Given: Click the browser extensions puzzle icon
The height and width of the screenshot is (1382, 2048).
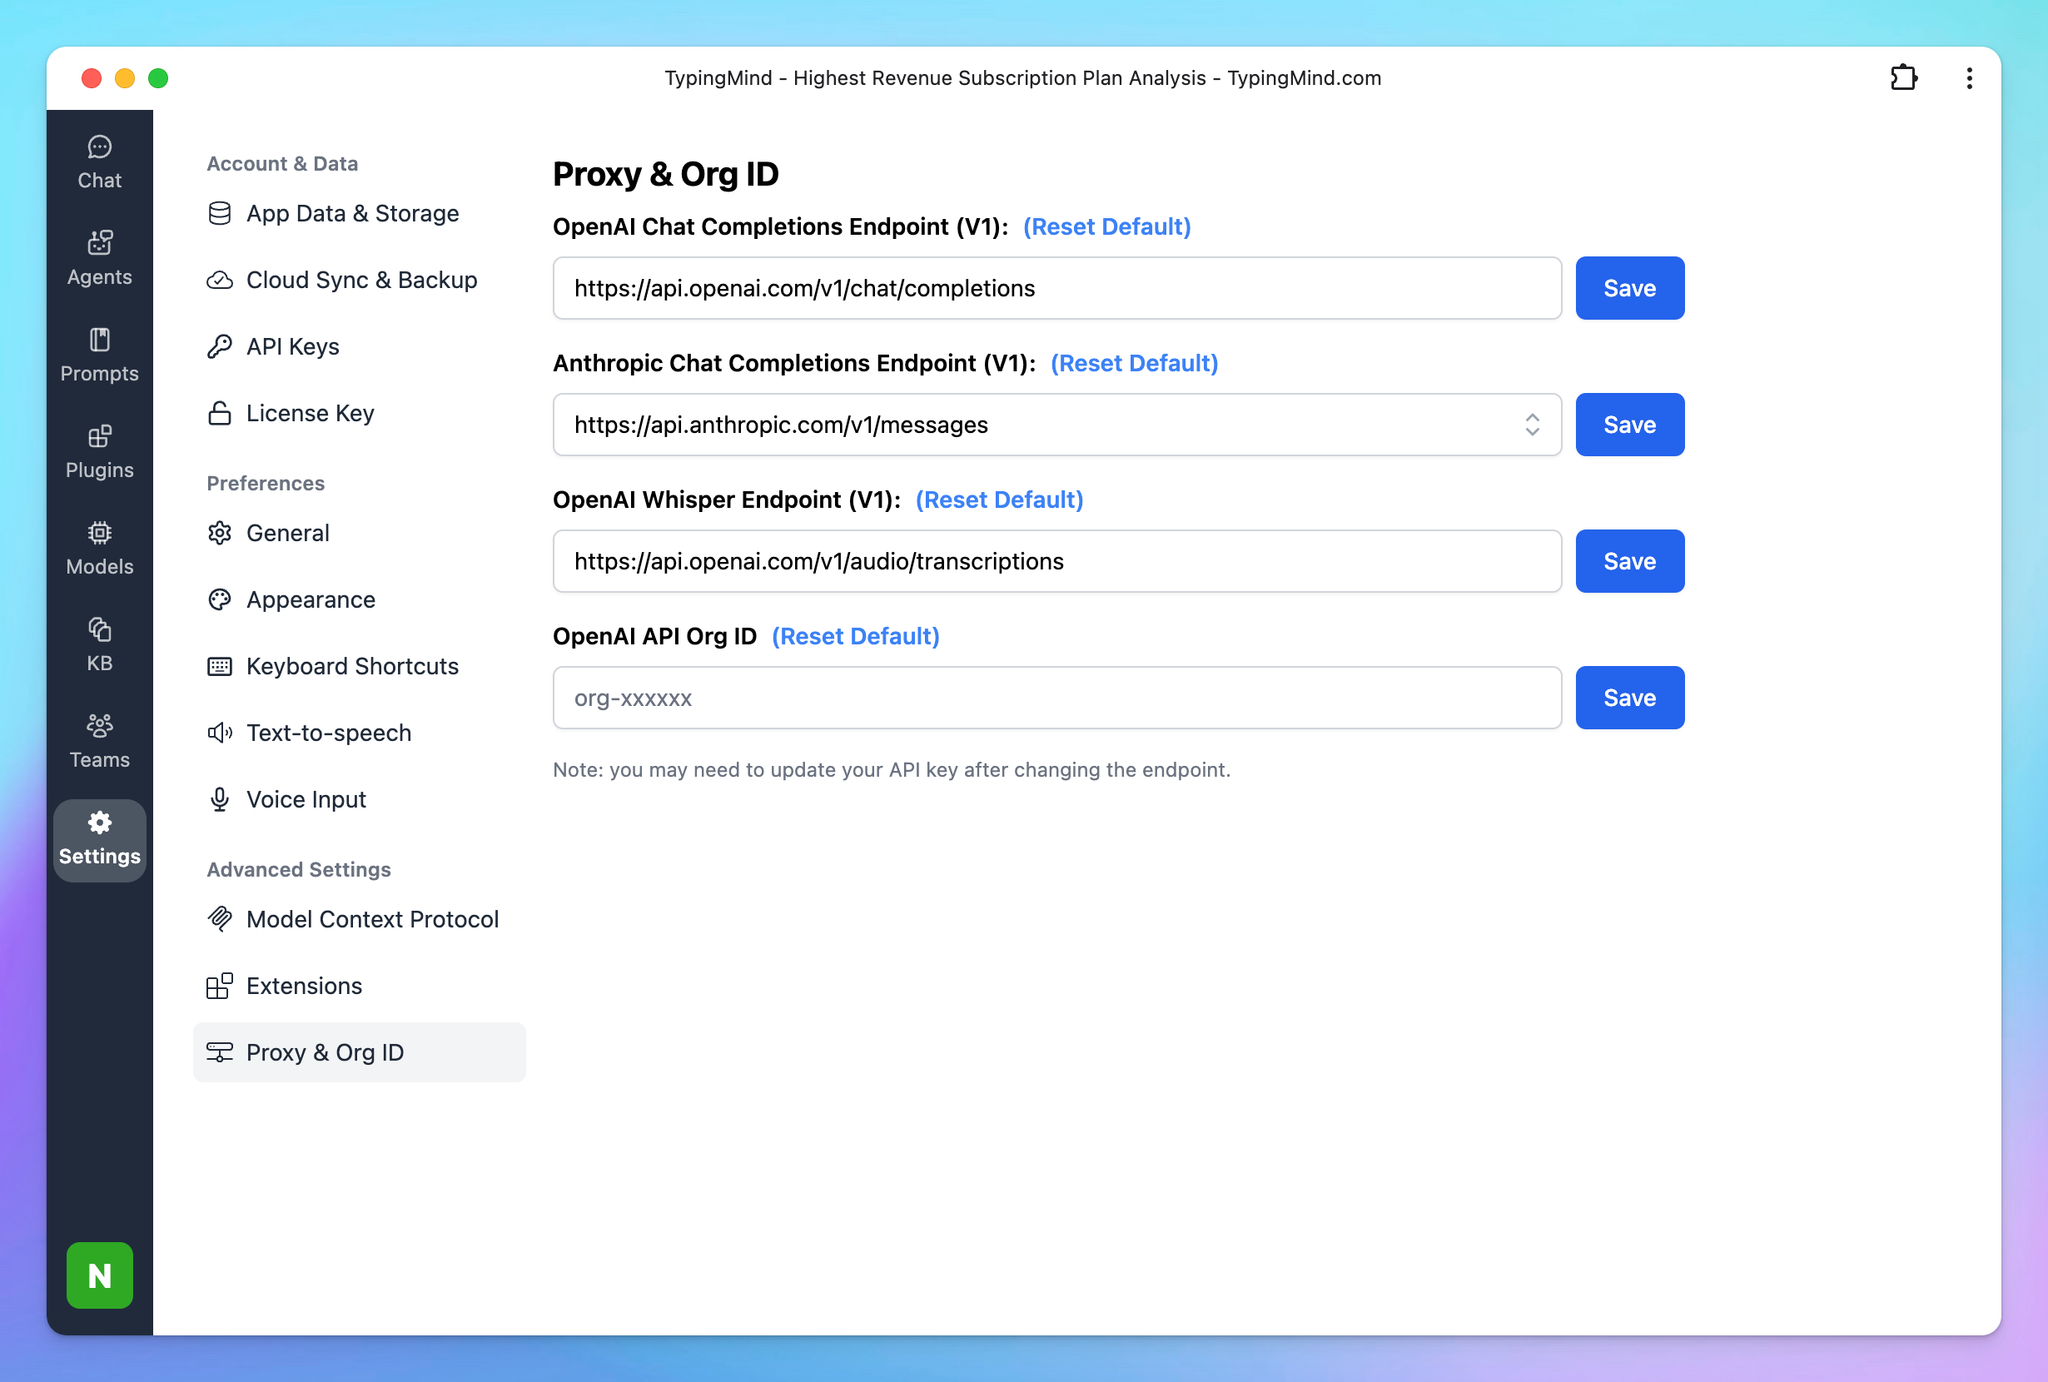Looking at the screenshot, I should point(1903,78).
